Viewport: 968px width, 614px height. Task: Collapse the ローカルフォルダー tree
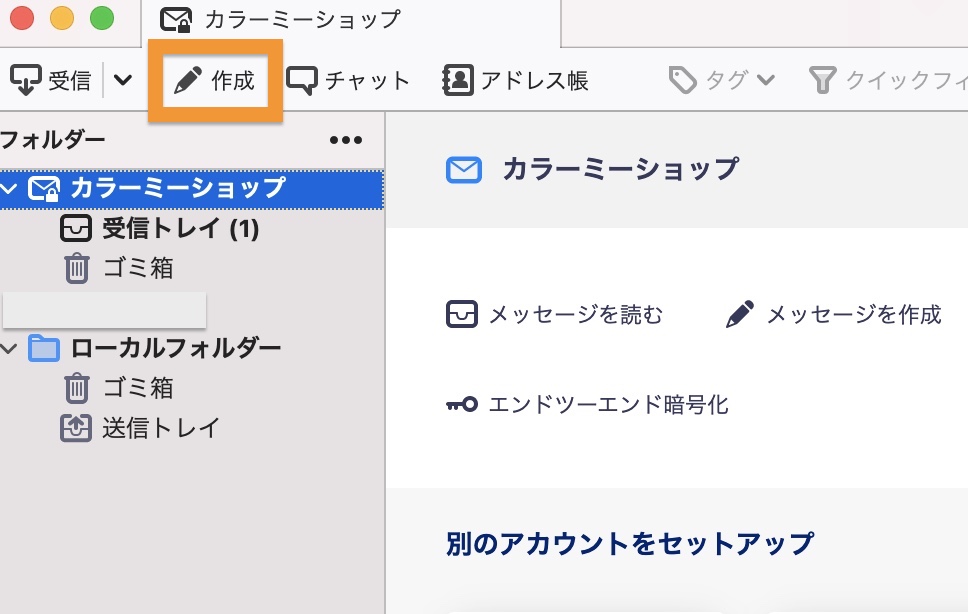[10, 348]
